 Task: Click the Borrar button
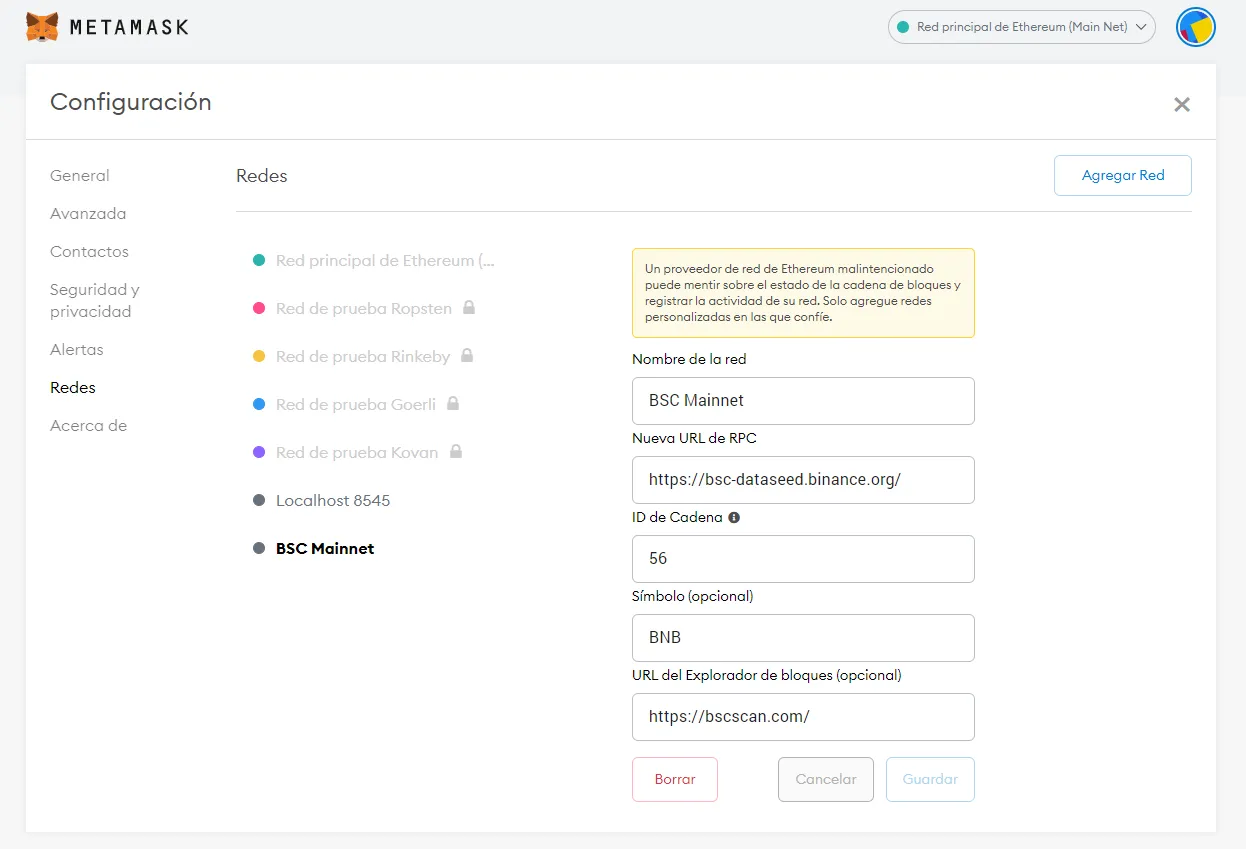tap(675, 779)
